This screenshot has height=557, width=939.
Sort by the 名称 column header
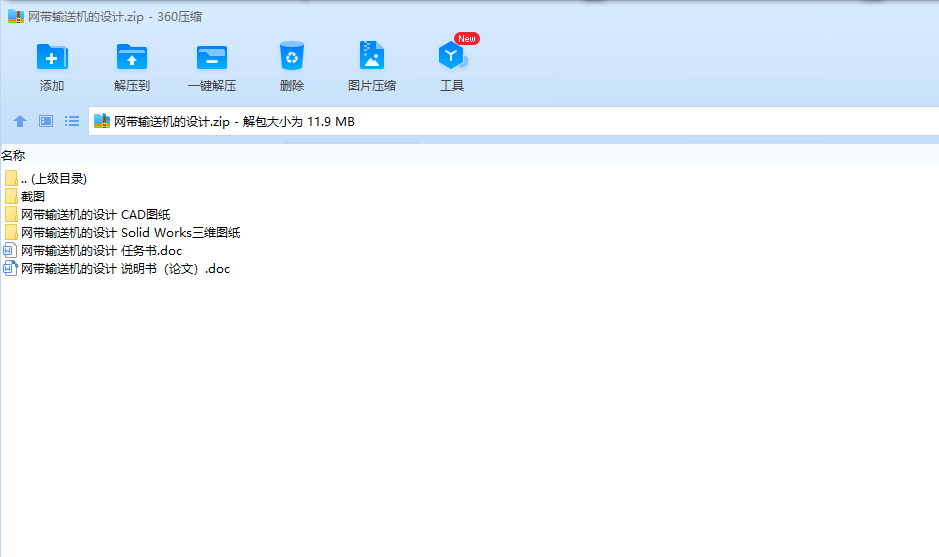click(x=13, y=156)
